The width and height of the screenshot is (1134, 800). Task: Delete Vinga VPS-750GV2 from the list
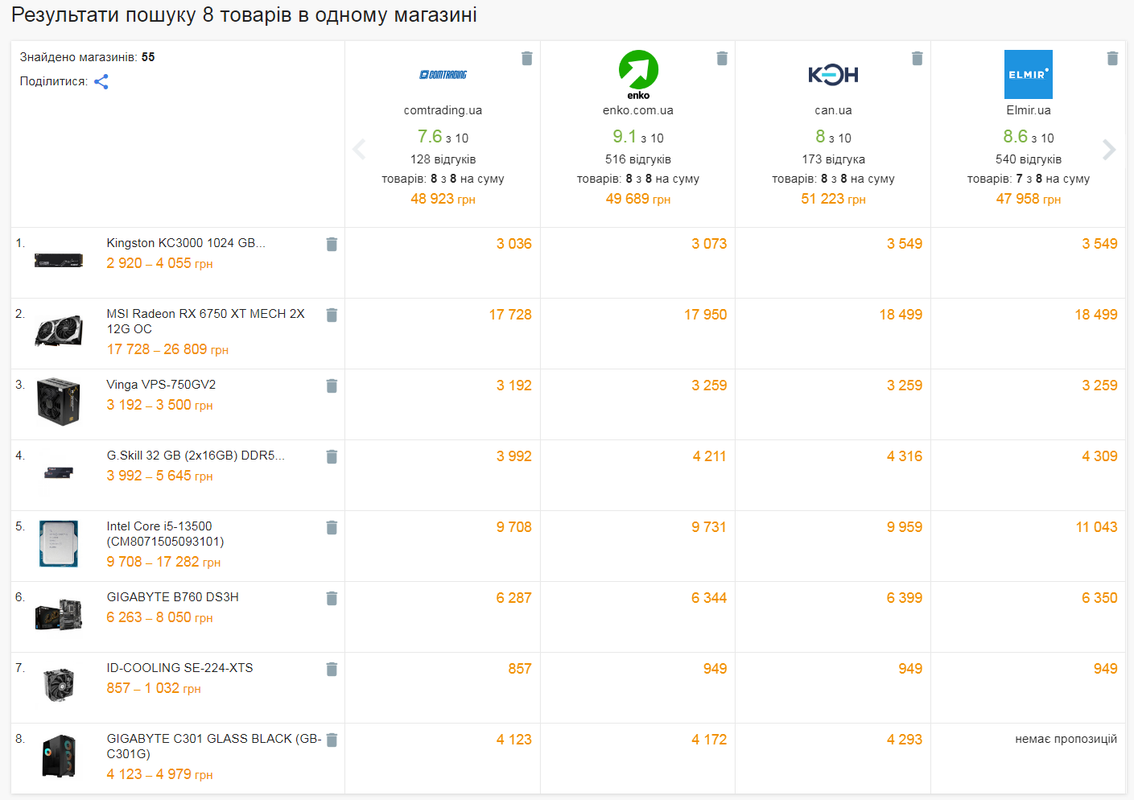point(332,386)
